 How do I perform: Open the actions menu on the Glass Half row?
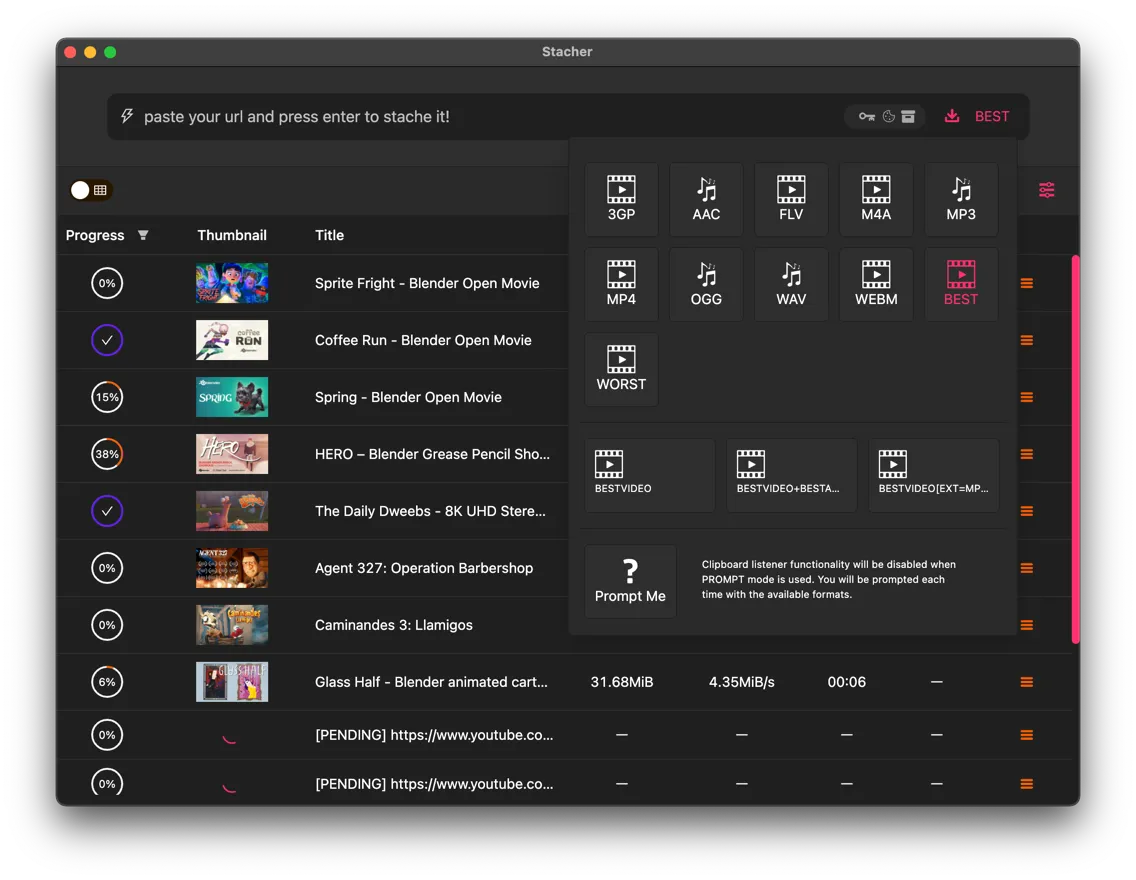1026,682
